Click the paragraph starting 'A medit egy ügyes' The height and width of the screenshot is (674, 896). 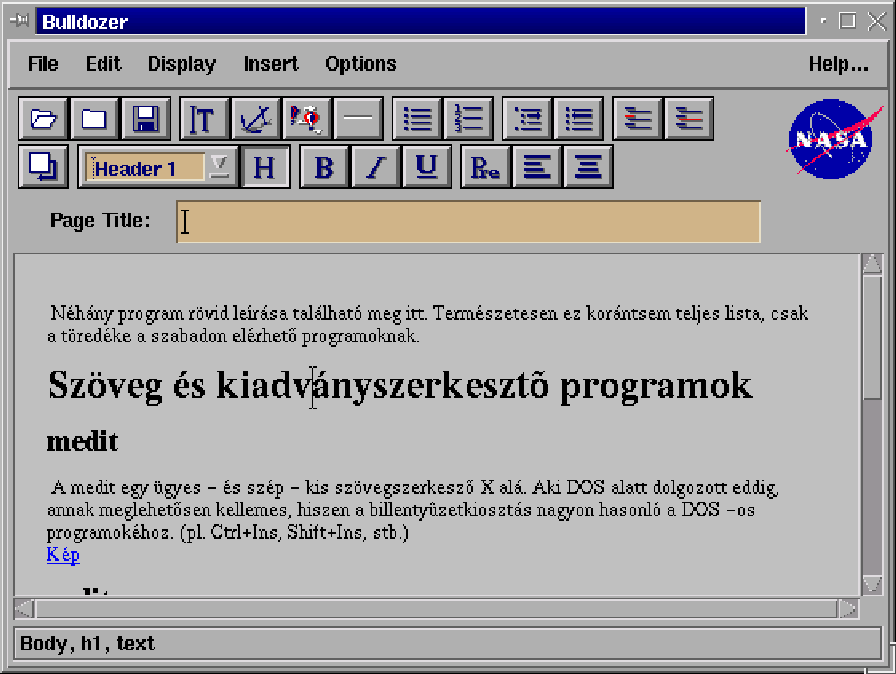point(413,509)
